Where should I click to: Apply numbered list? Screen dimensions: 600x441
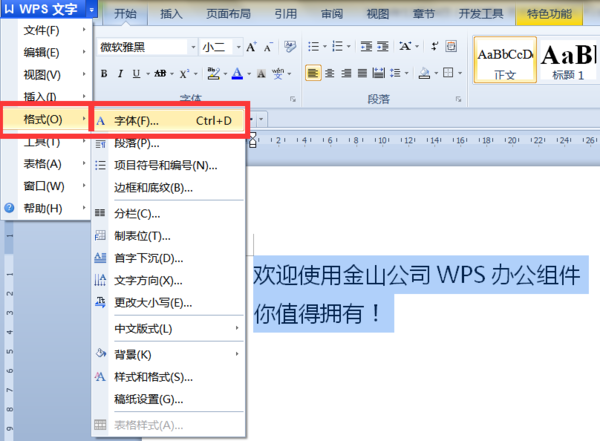(x=338, y=46)
